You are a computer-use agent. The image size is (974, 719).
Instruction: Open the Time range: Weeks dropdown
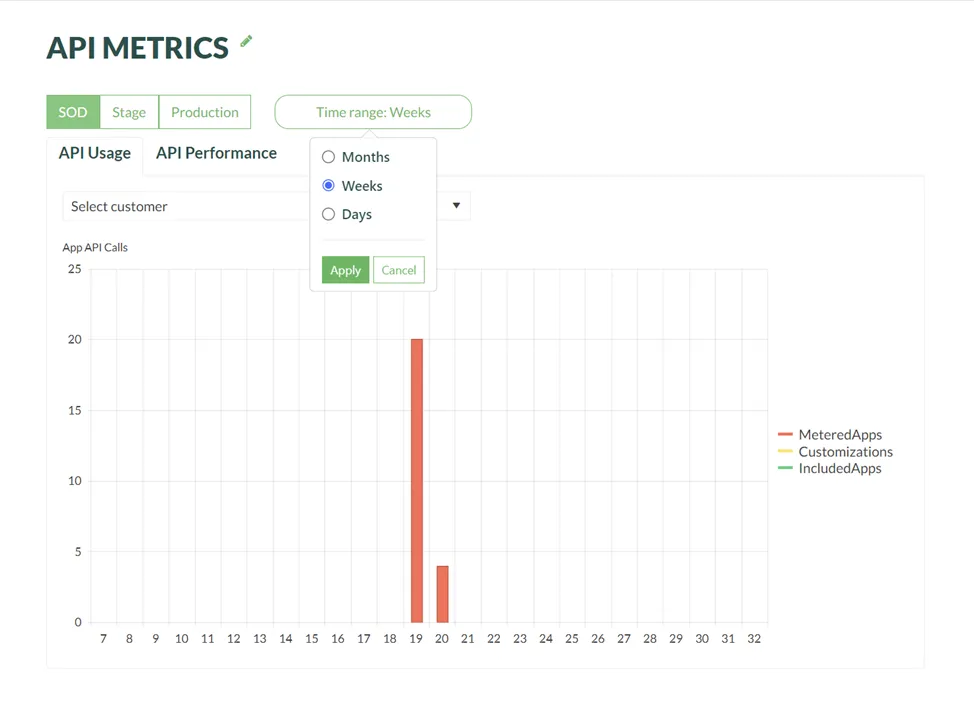click(373, 112)
